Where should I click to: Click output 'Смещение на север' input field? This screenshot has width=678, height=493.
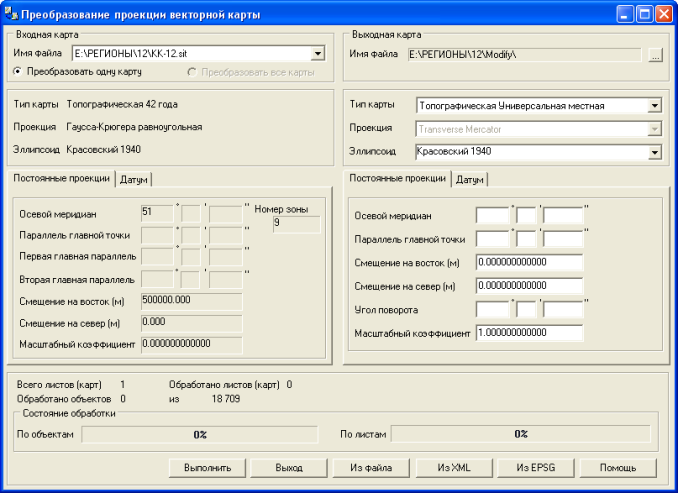point(528,286)
